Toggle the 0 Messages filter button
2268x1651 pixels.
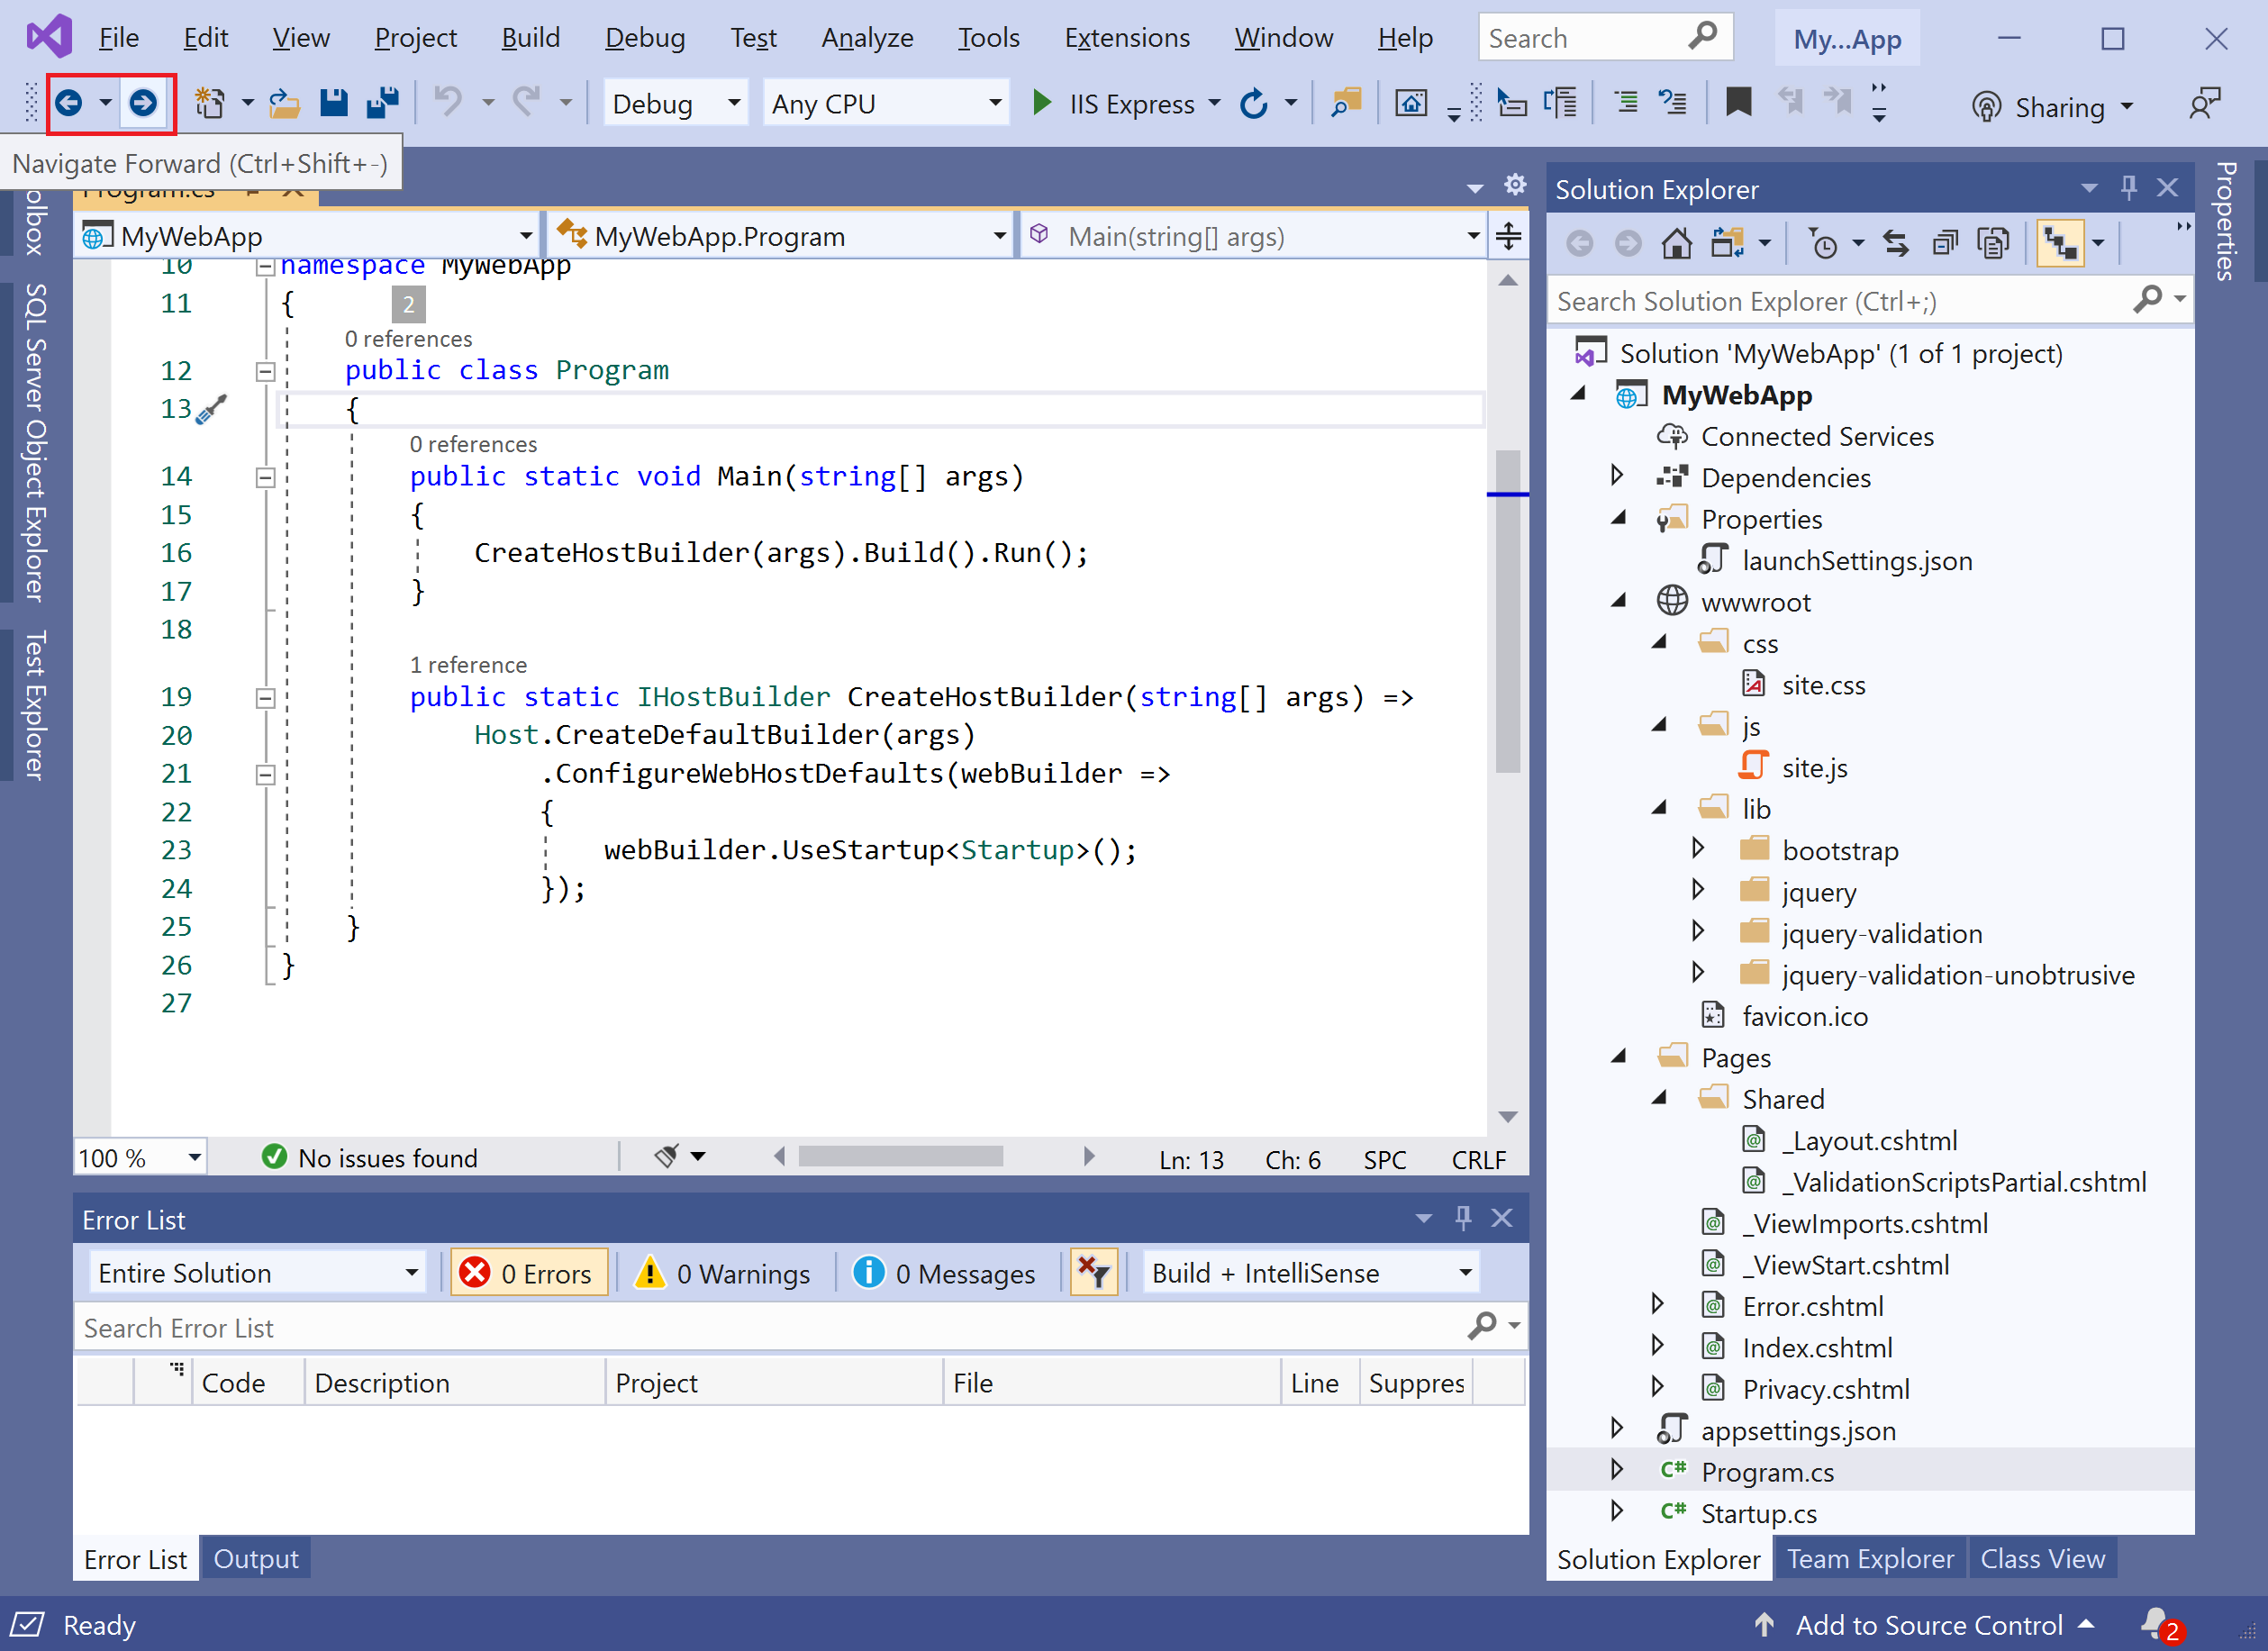(x=944, y=1273)
